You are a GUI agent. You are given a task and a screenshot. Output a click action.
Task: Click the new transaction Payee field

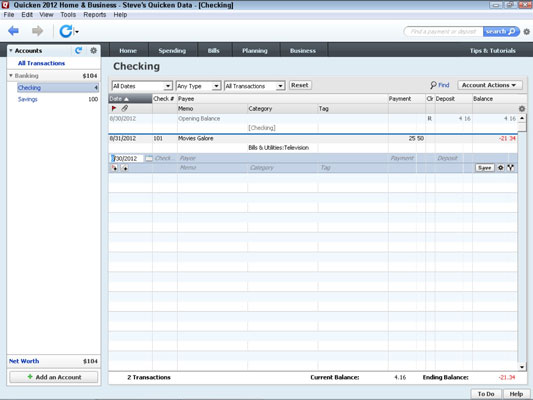(x=283, y=158)
